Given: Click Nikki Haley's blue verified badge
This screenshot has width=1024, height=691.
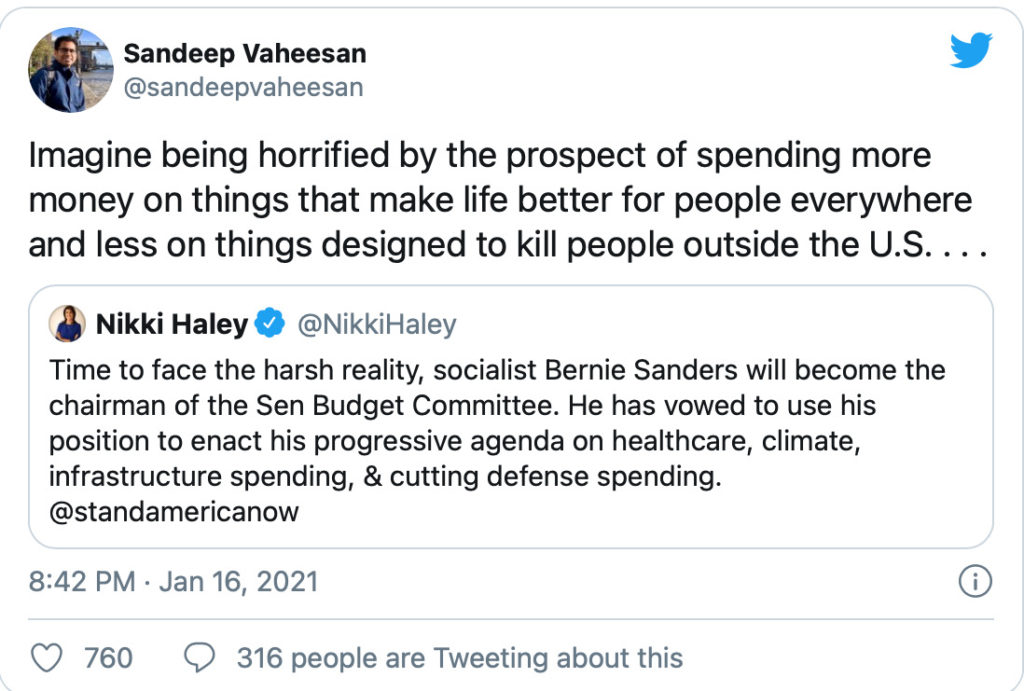Looking at the screenshot, I should pyautogui.click(x=268, y=324).
